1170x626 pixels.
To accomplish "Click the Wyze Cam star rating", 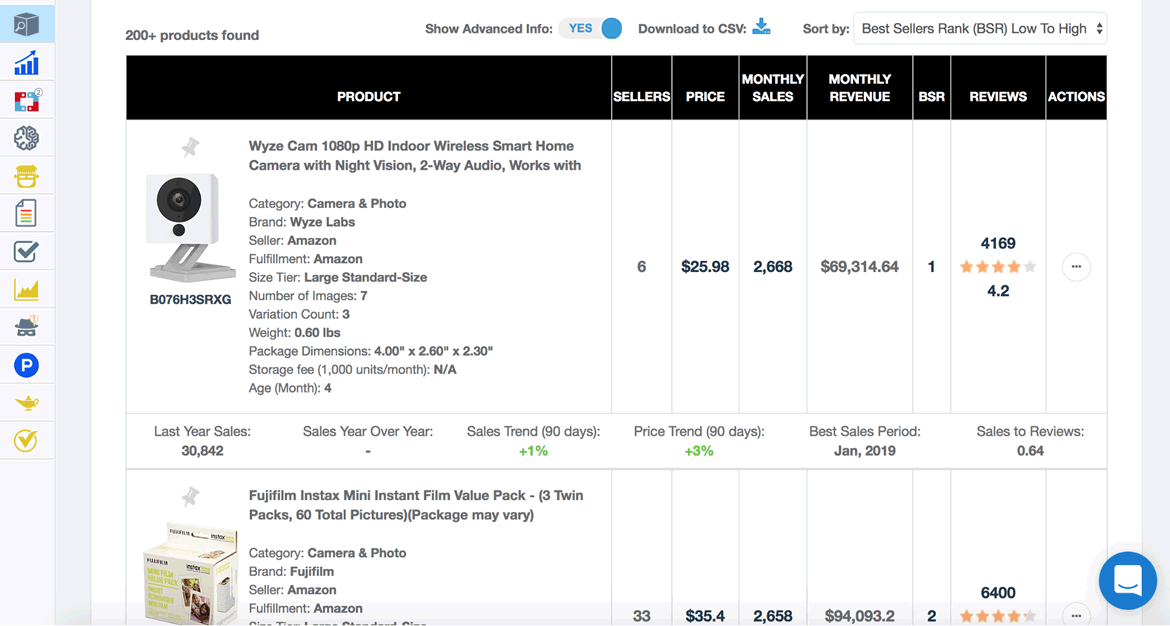I will (x=998, y=266).
